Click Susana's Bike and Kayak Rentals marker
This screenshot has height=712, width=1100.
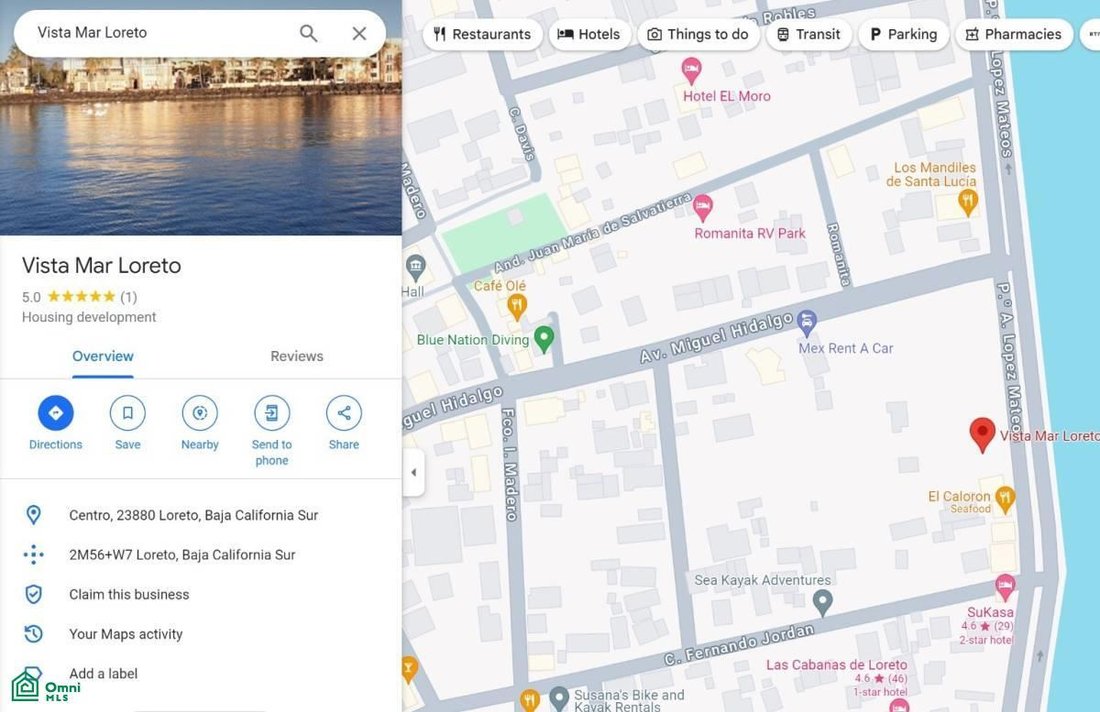558,697
